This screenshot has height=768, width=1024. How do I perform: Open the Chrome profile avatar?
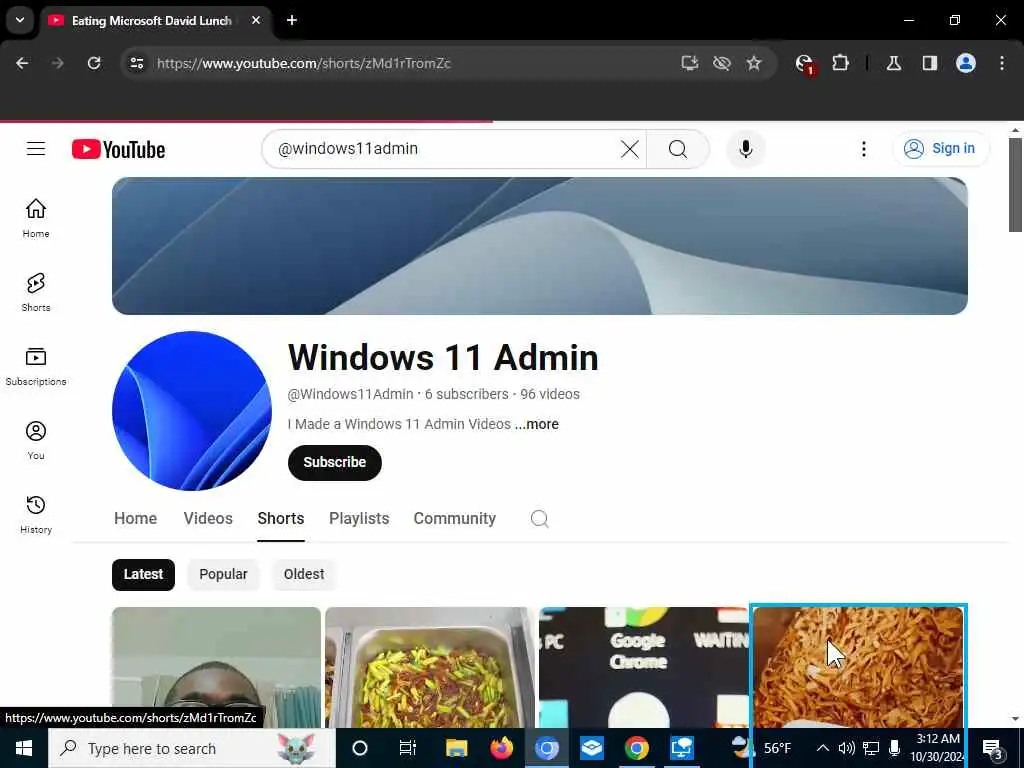click(x=965, y=63)
